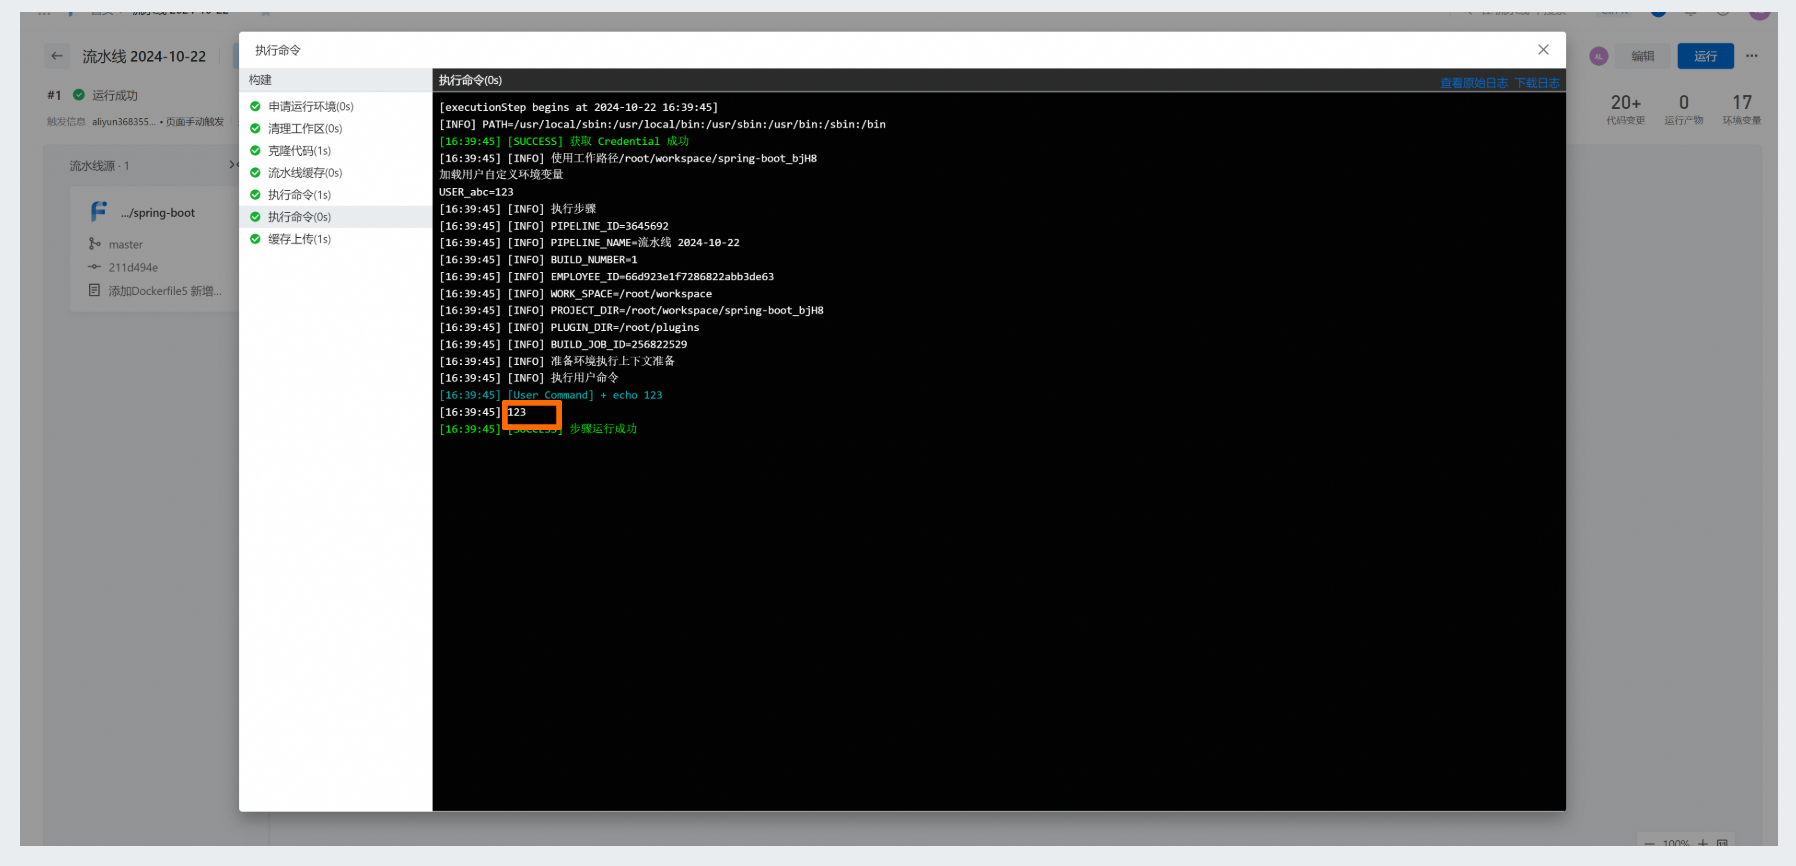The height and width of the screenshot is (866, 1796).
Task: Click the 执行命令 dialog title
Action: coord(278,50)
